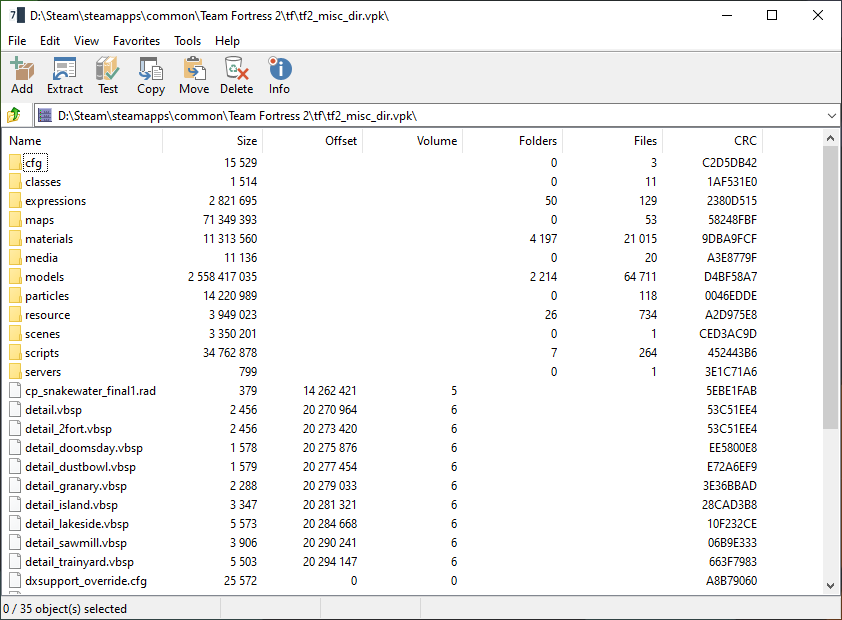Click the objects selected status text

click(x=65, y=609)
